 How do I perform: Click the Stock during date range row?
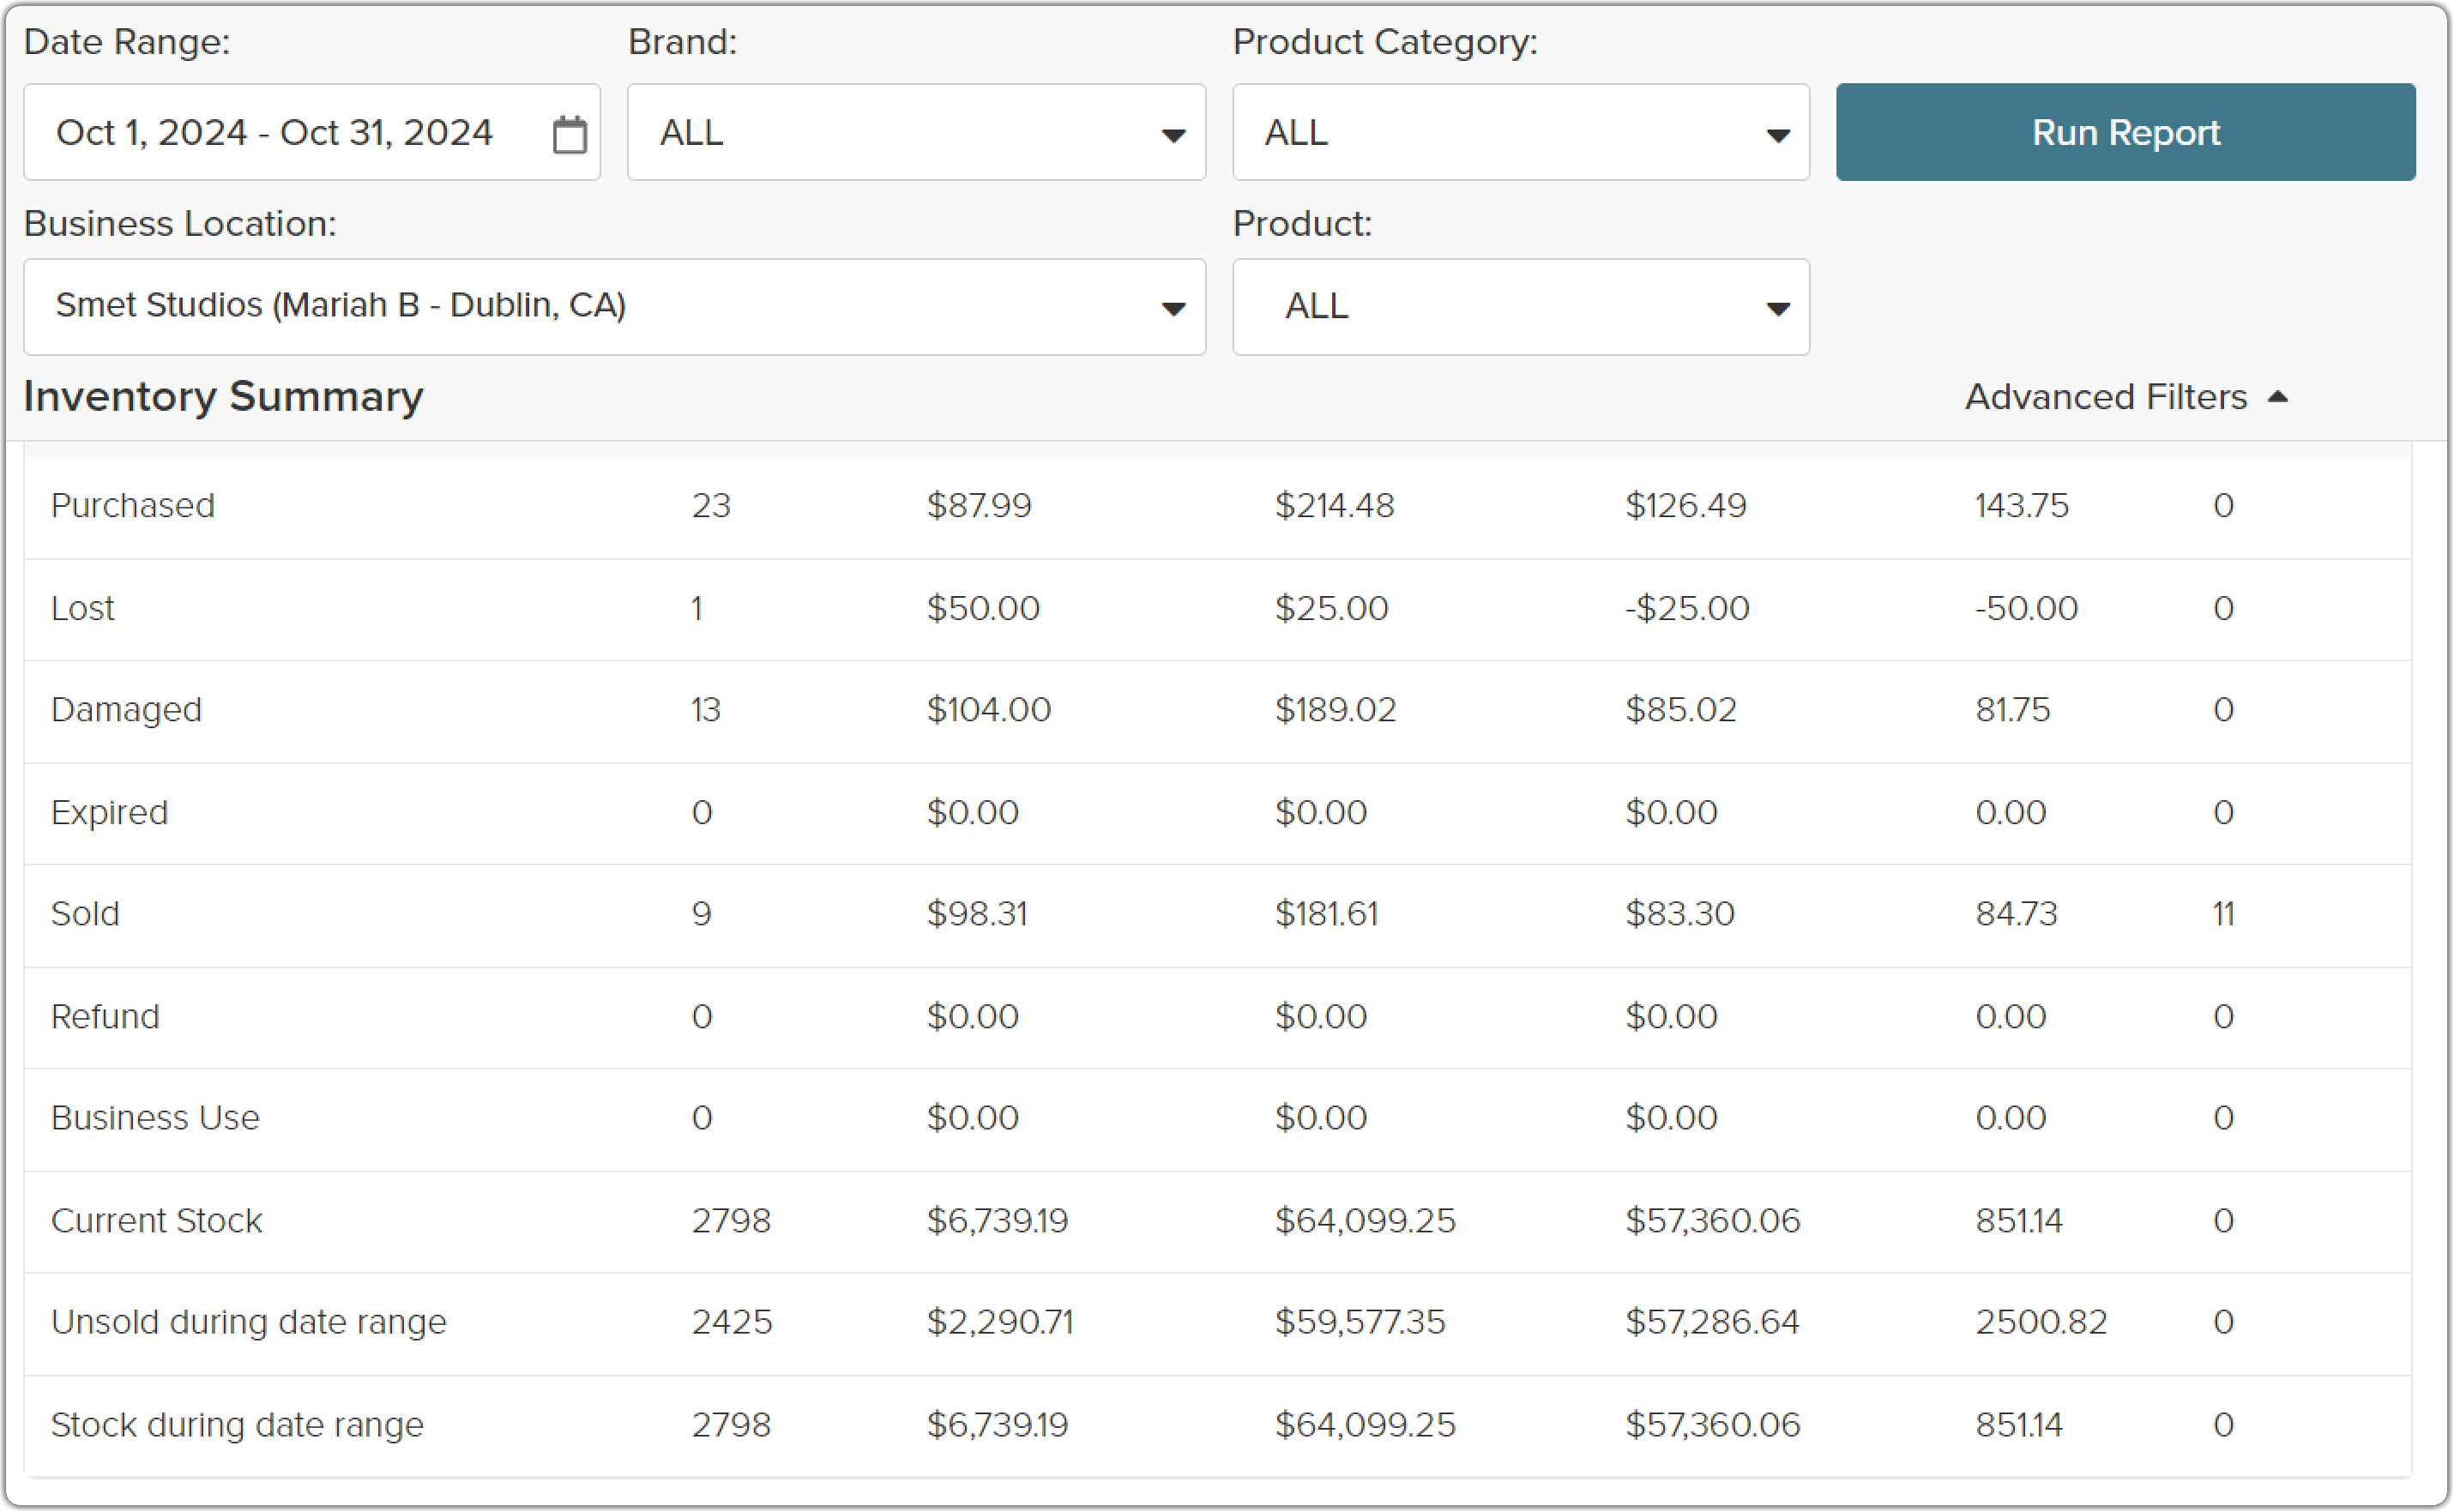point(1218,1425)
